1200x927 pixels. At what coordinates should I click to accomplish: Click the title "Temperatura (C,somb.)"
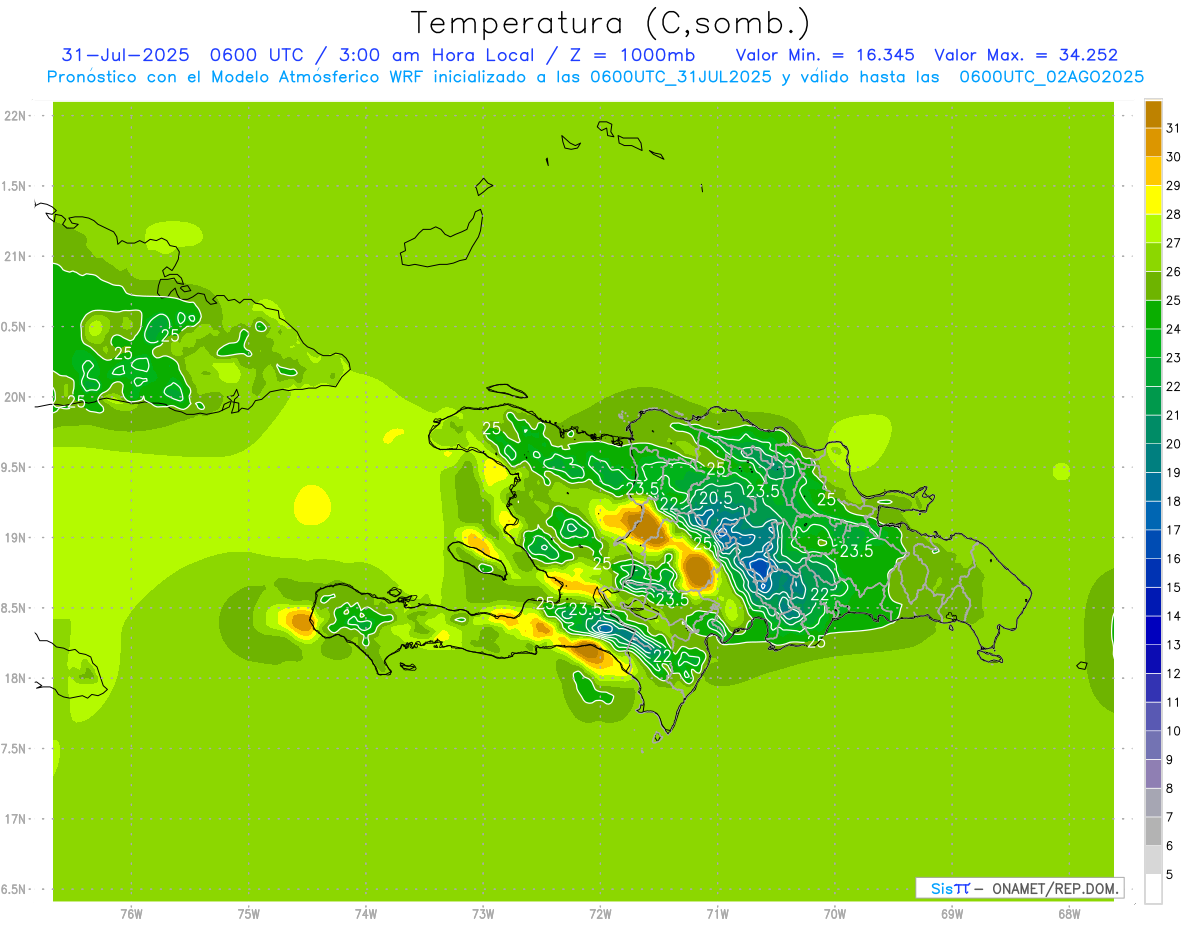(x=611, y=23)
